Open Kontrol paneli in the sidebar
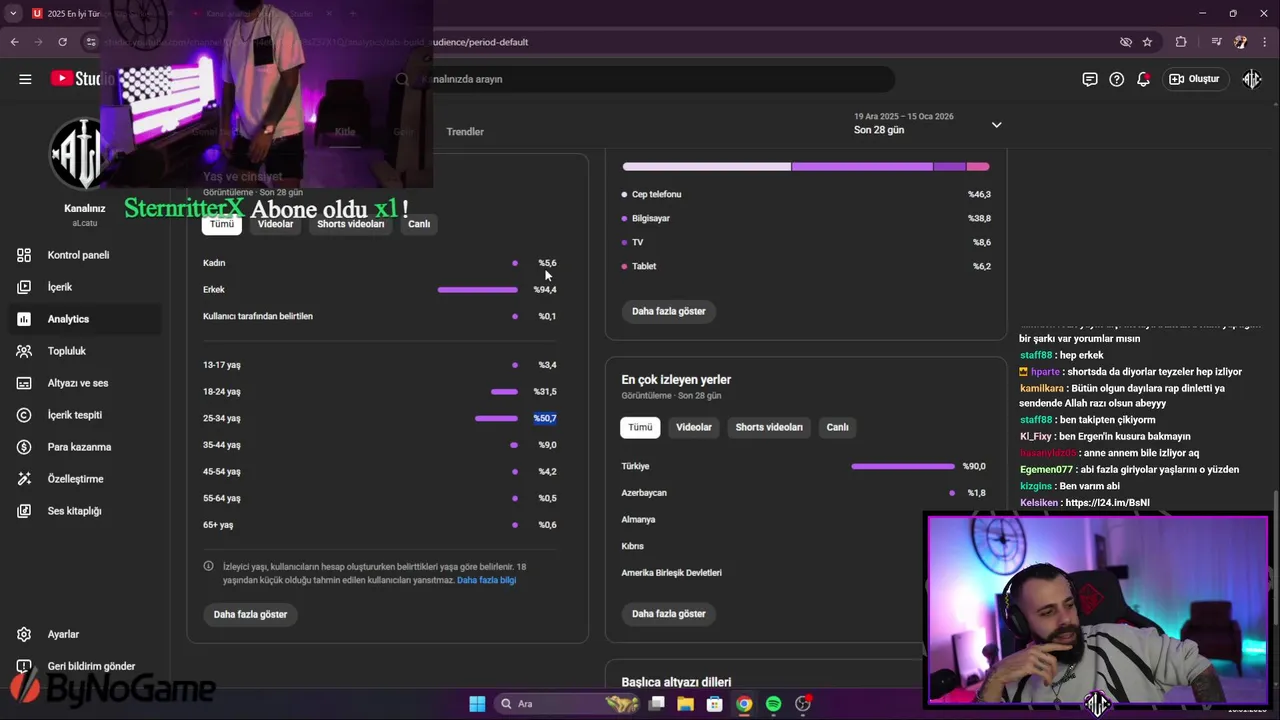This screenshot has width=1280, height=720. (x=80, y=255)
